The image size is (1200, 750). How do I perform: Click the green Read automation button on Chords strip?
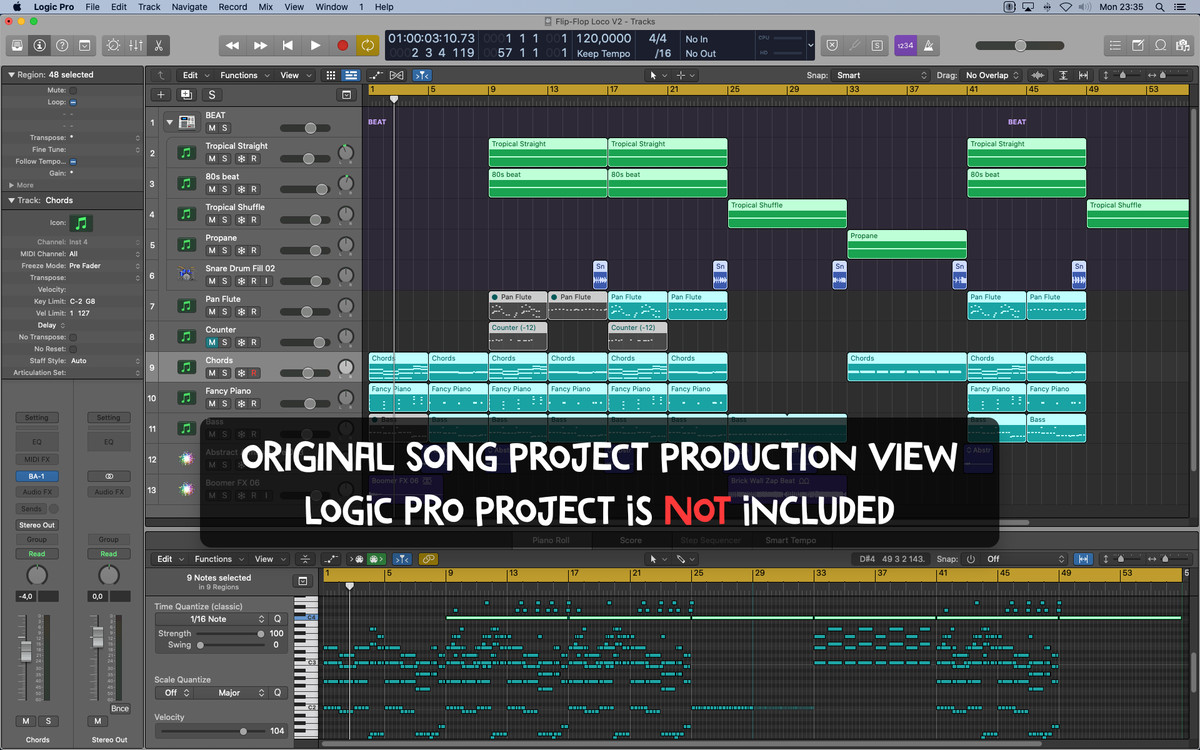[x=37, y=554]
